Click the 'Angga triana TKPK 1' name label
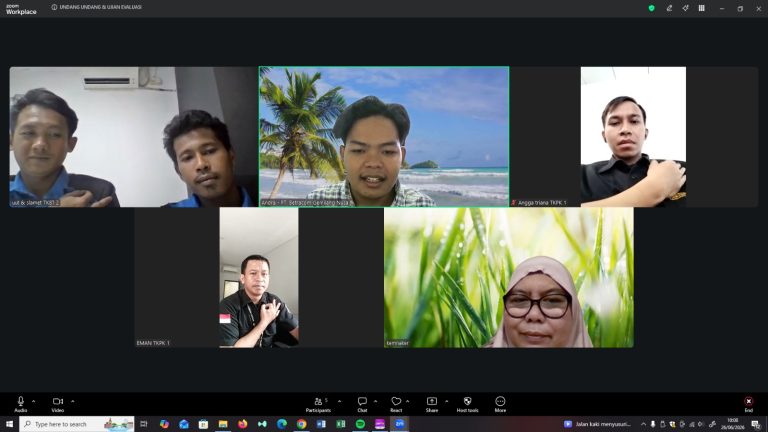 pos(542,202)
